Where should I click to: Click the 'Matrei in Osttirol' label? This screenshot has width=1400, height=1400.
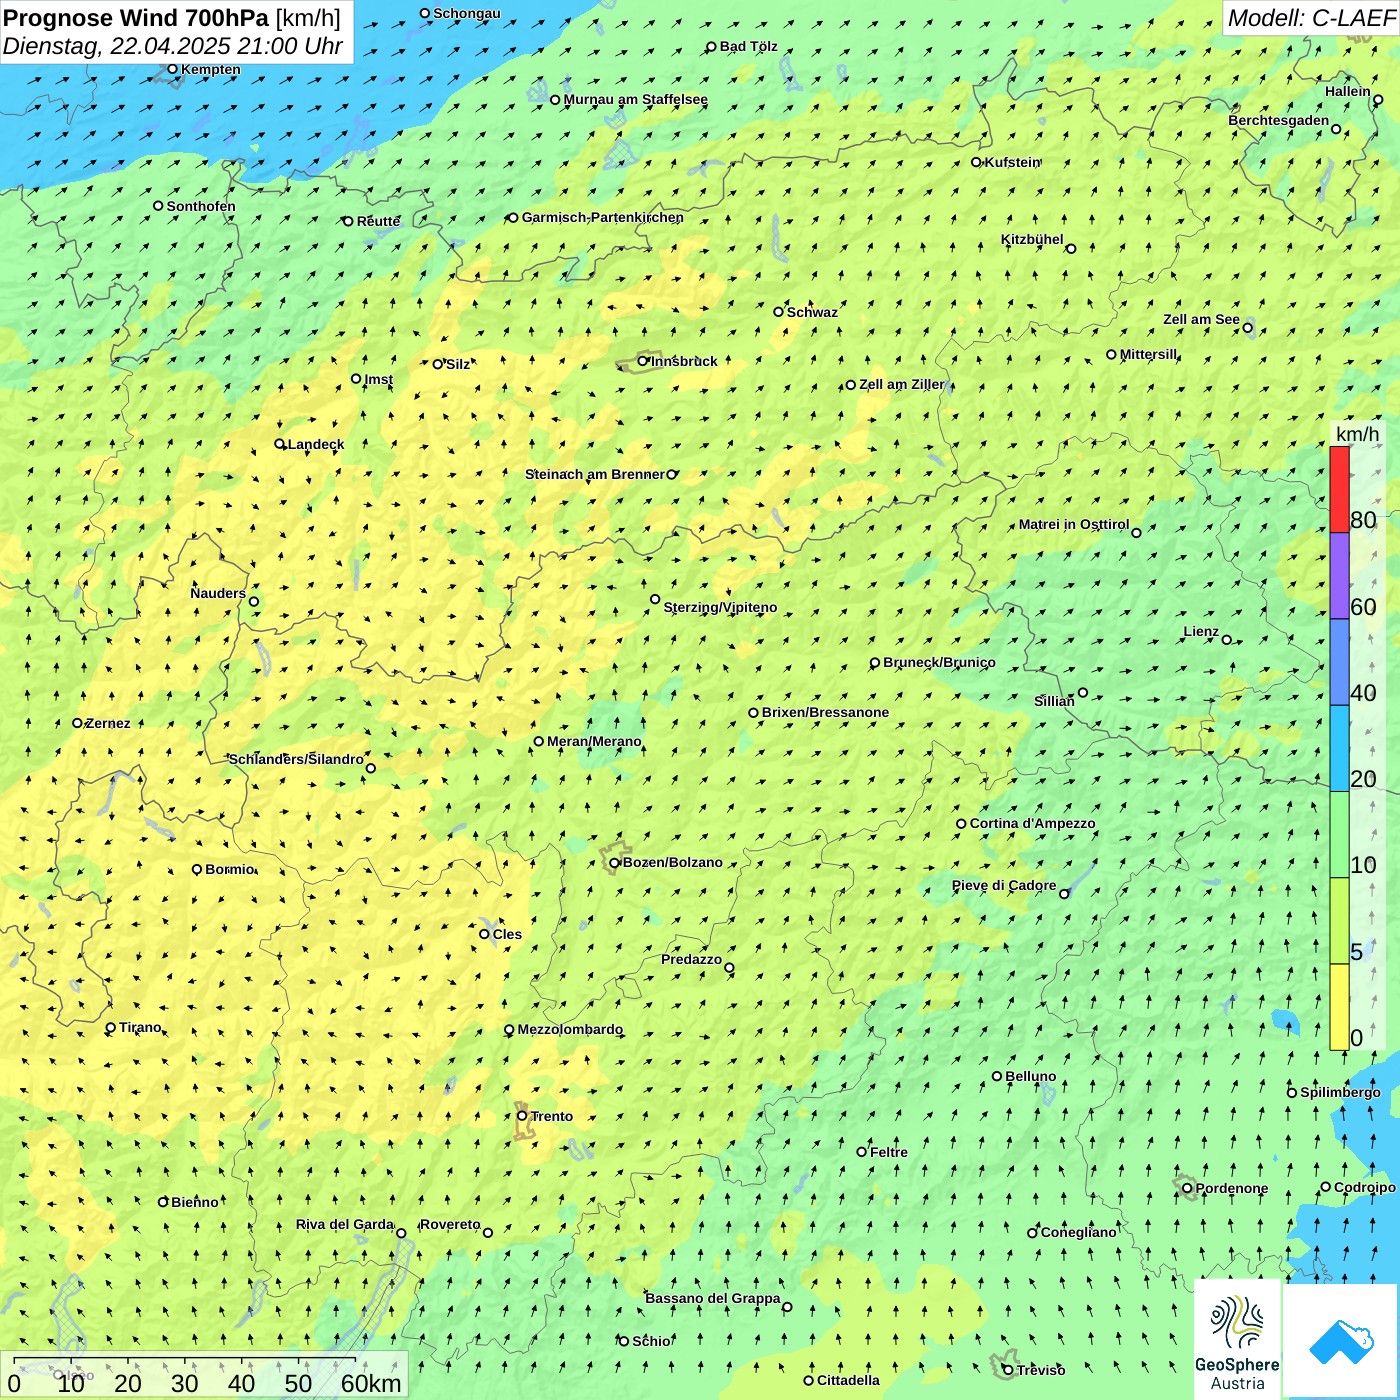tap(1074, 524)
